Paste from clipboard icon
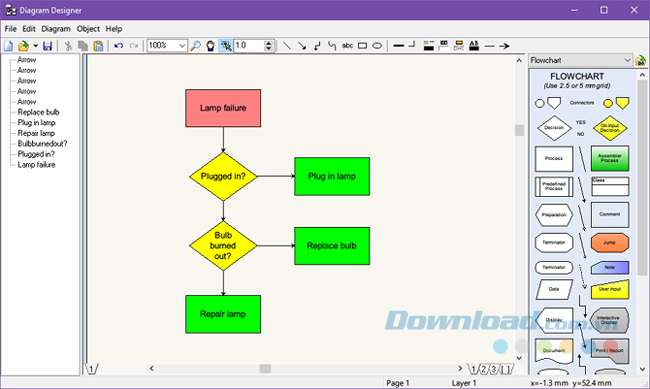This screenshot has width=650, height=389. click(98, 46)
